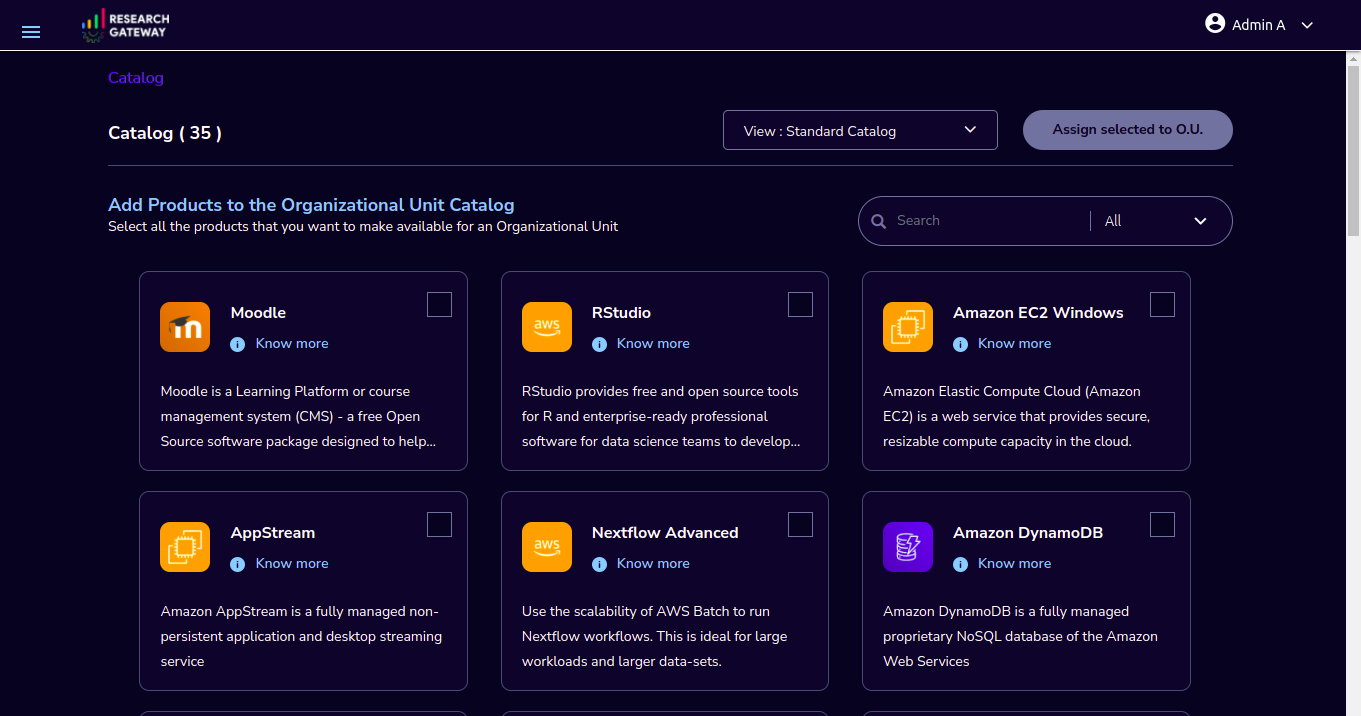Click the Amazon EC2 Windows product icon

908,327
